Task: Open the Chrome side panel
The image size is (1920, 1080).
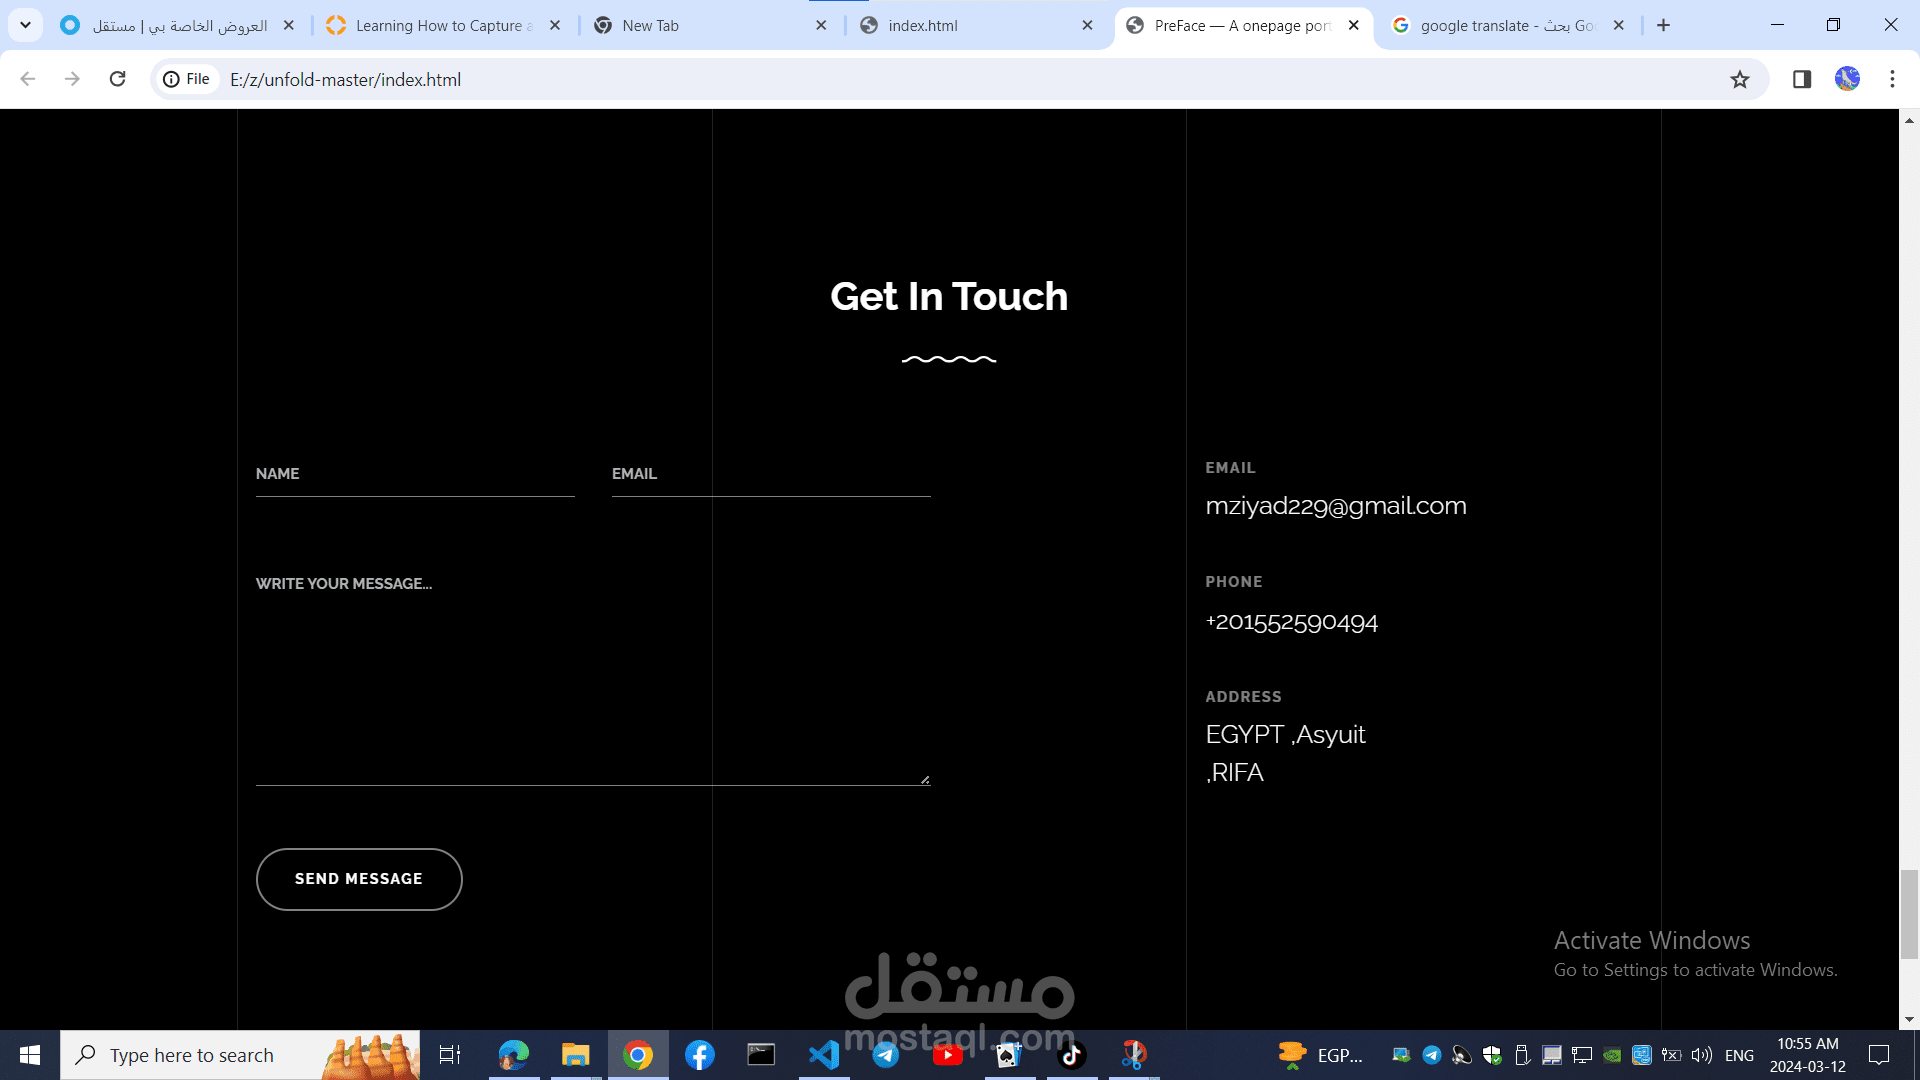Action: [x=1802, y=79]
